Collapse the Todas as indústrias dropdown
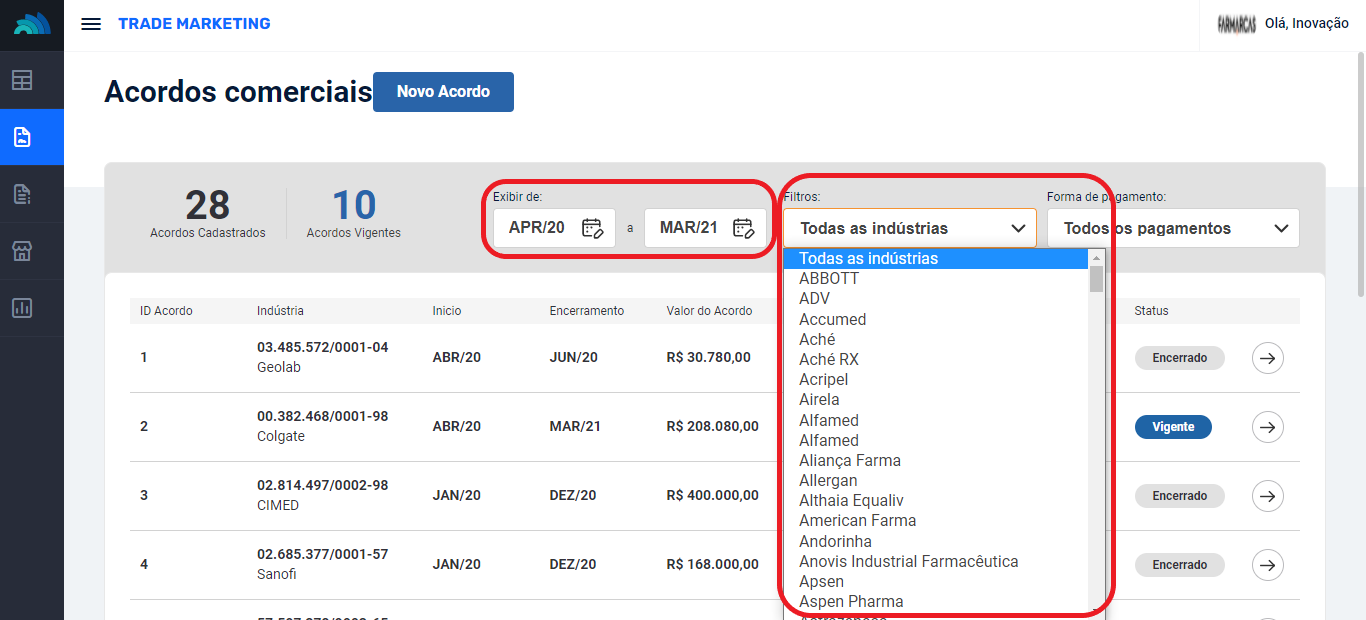The height and width of the screenshot is (620, 1366). pos(909,228)
